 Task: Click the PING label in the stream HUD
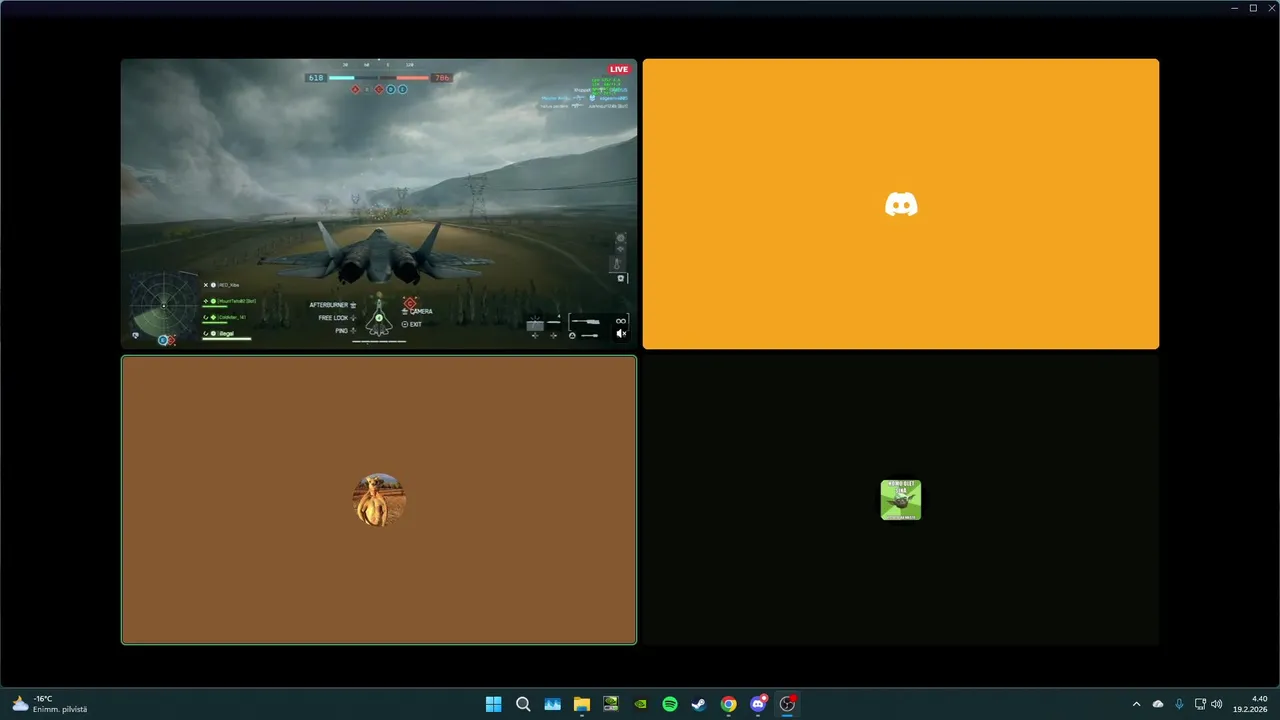point(341,330)
